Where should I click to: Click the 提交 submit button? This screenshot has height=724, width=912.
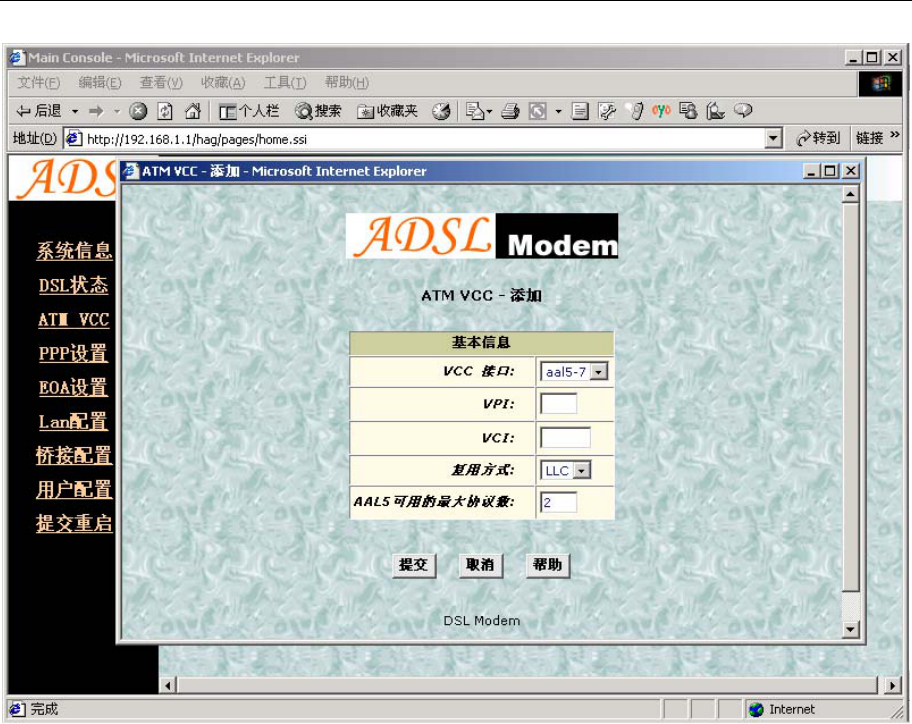pos(414,565)
